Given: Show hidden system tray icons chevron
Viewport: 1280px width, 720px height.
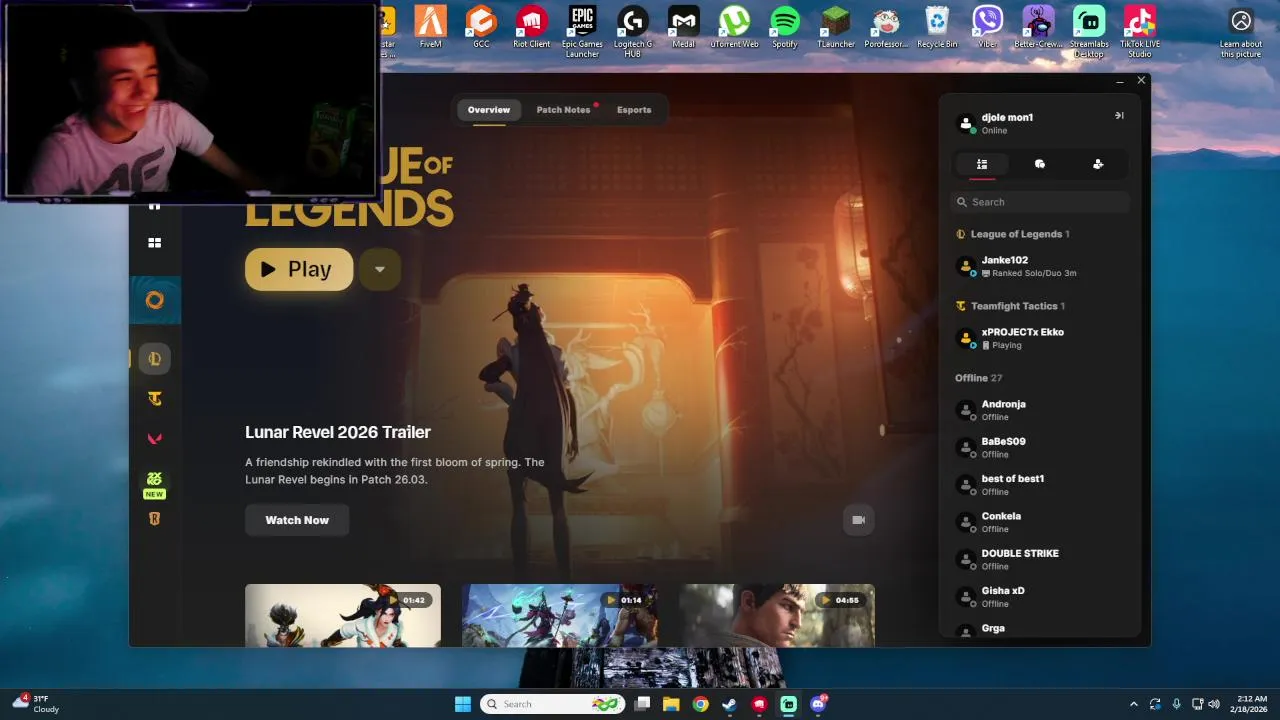Looking at the screenshot, I should click(1133, 704).
